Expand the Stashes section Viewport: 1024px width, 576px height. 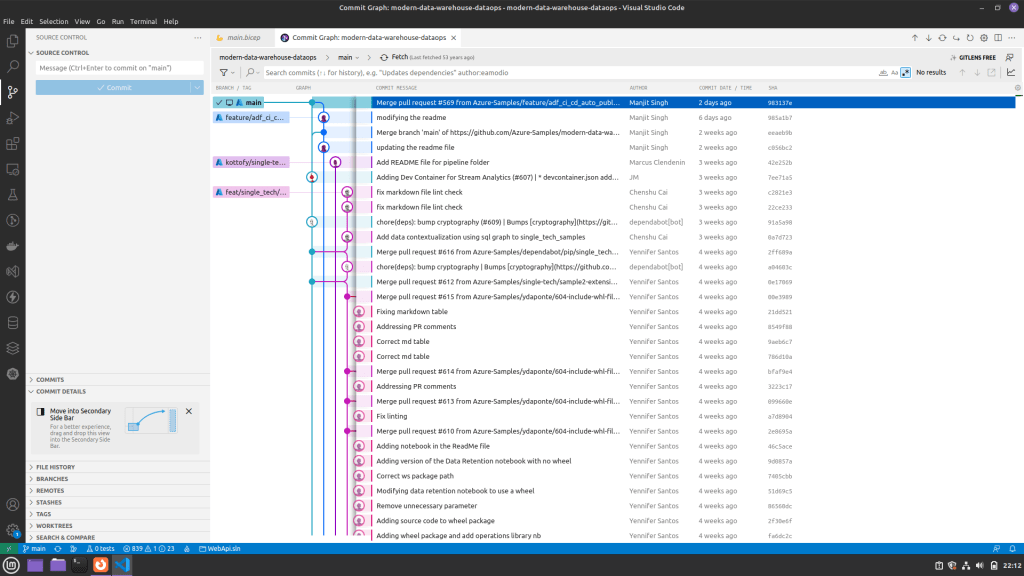click(50, 502)
